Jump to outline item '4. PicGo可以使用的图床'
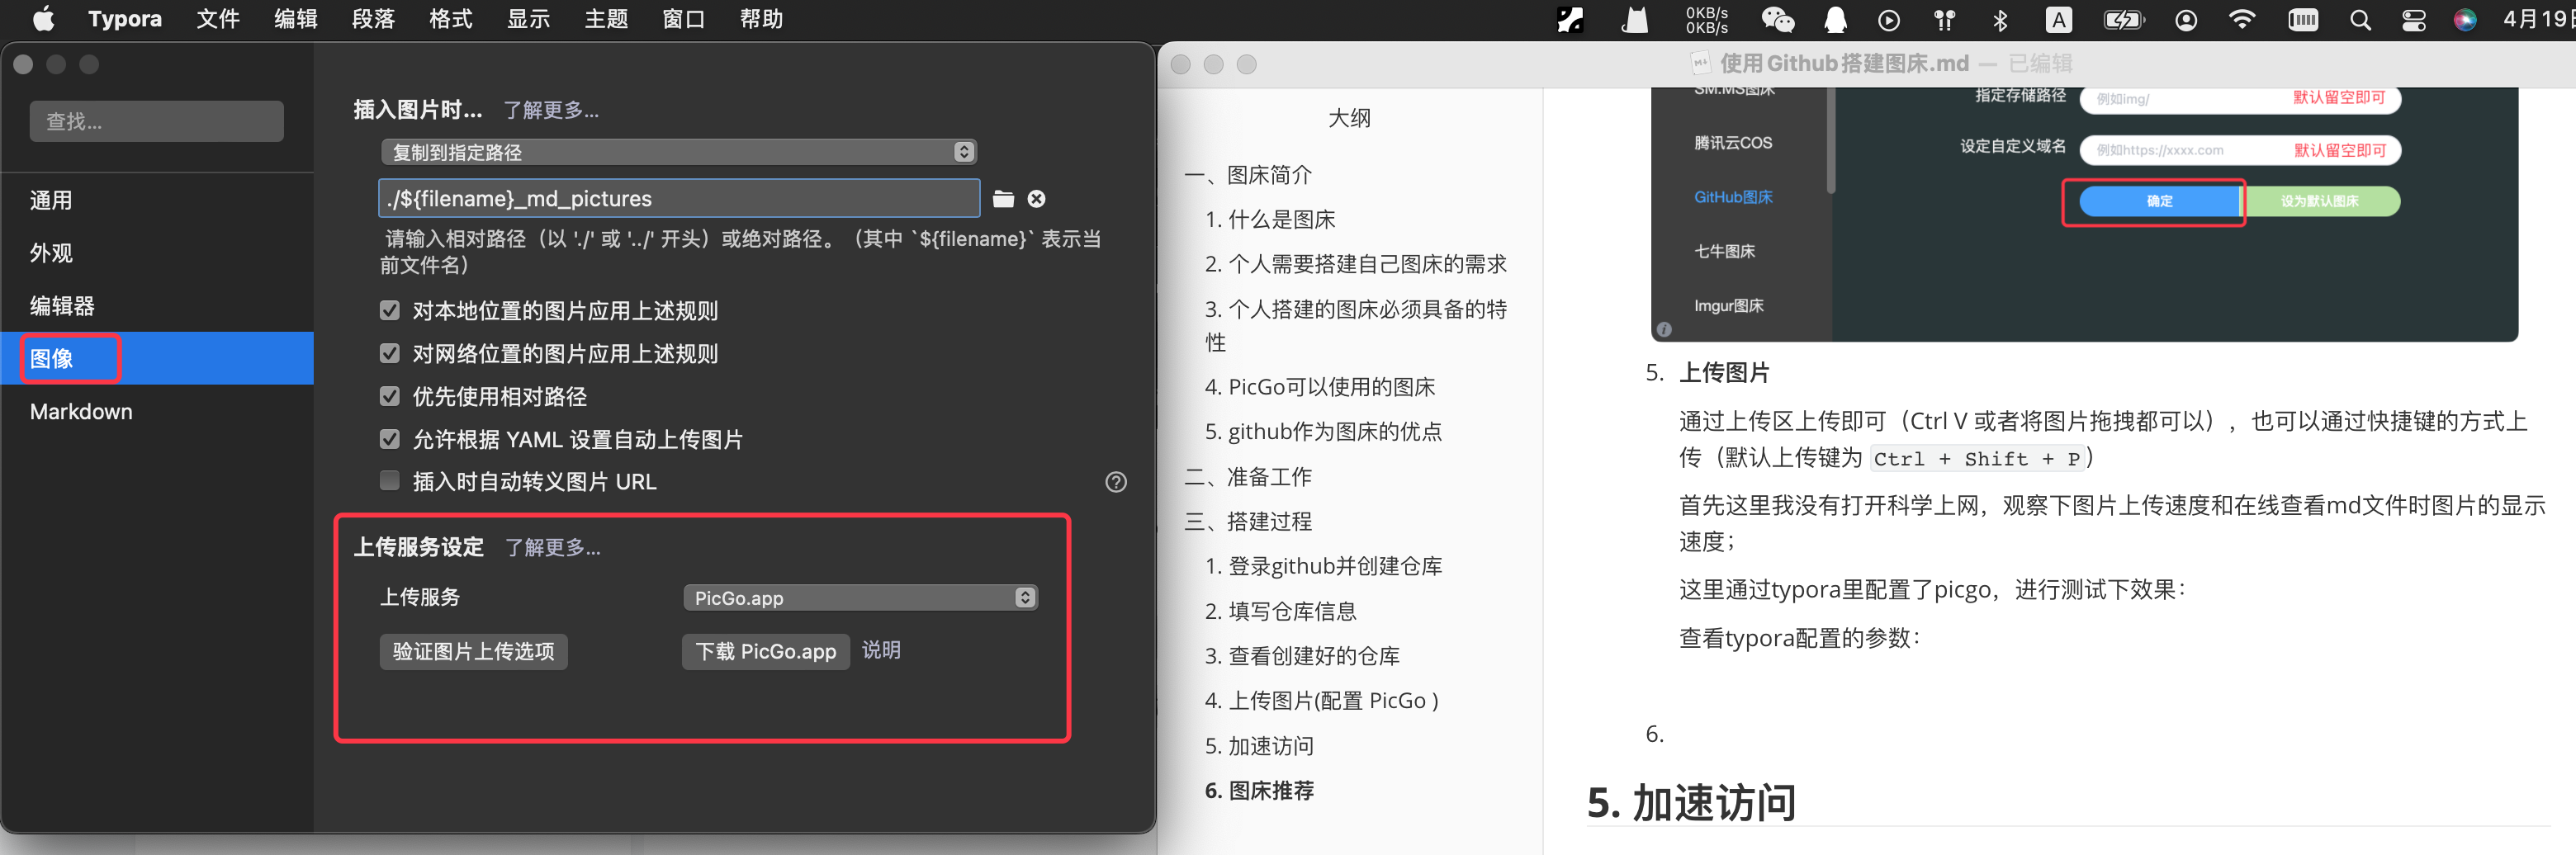2576x855 pixels. (1320, 387)
